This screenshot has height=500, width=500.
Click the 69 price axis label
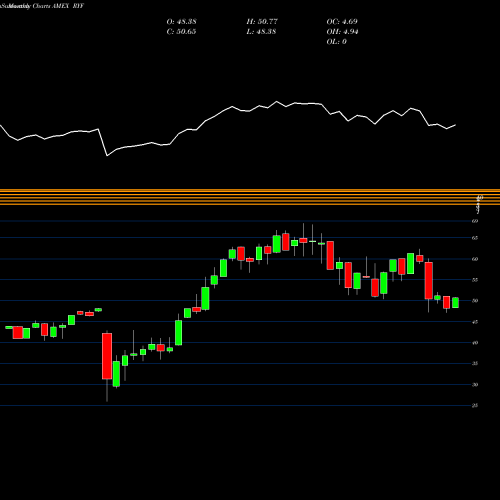(x=475, y=221)
